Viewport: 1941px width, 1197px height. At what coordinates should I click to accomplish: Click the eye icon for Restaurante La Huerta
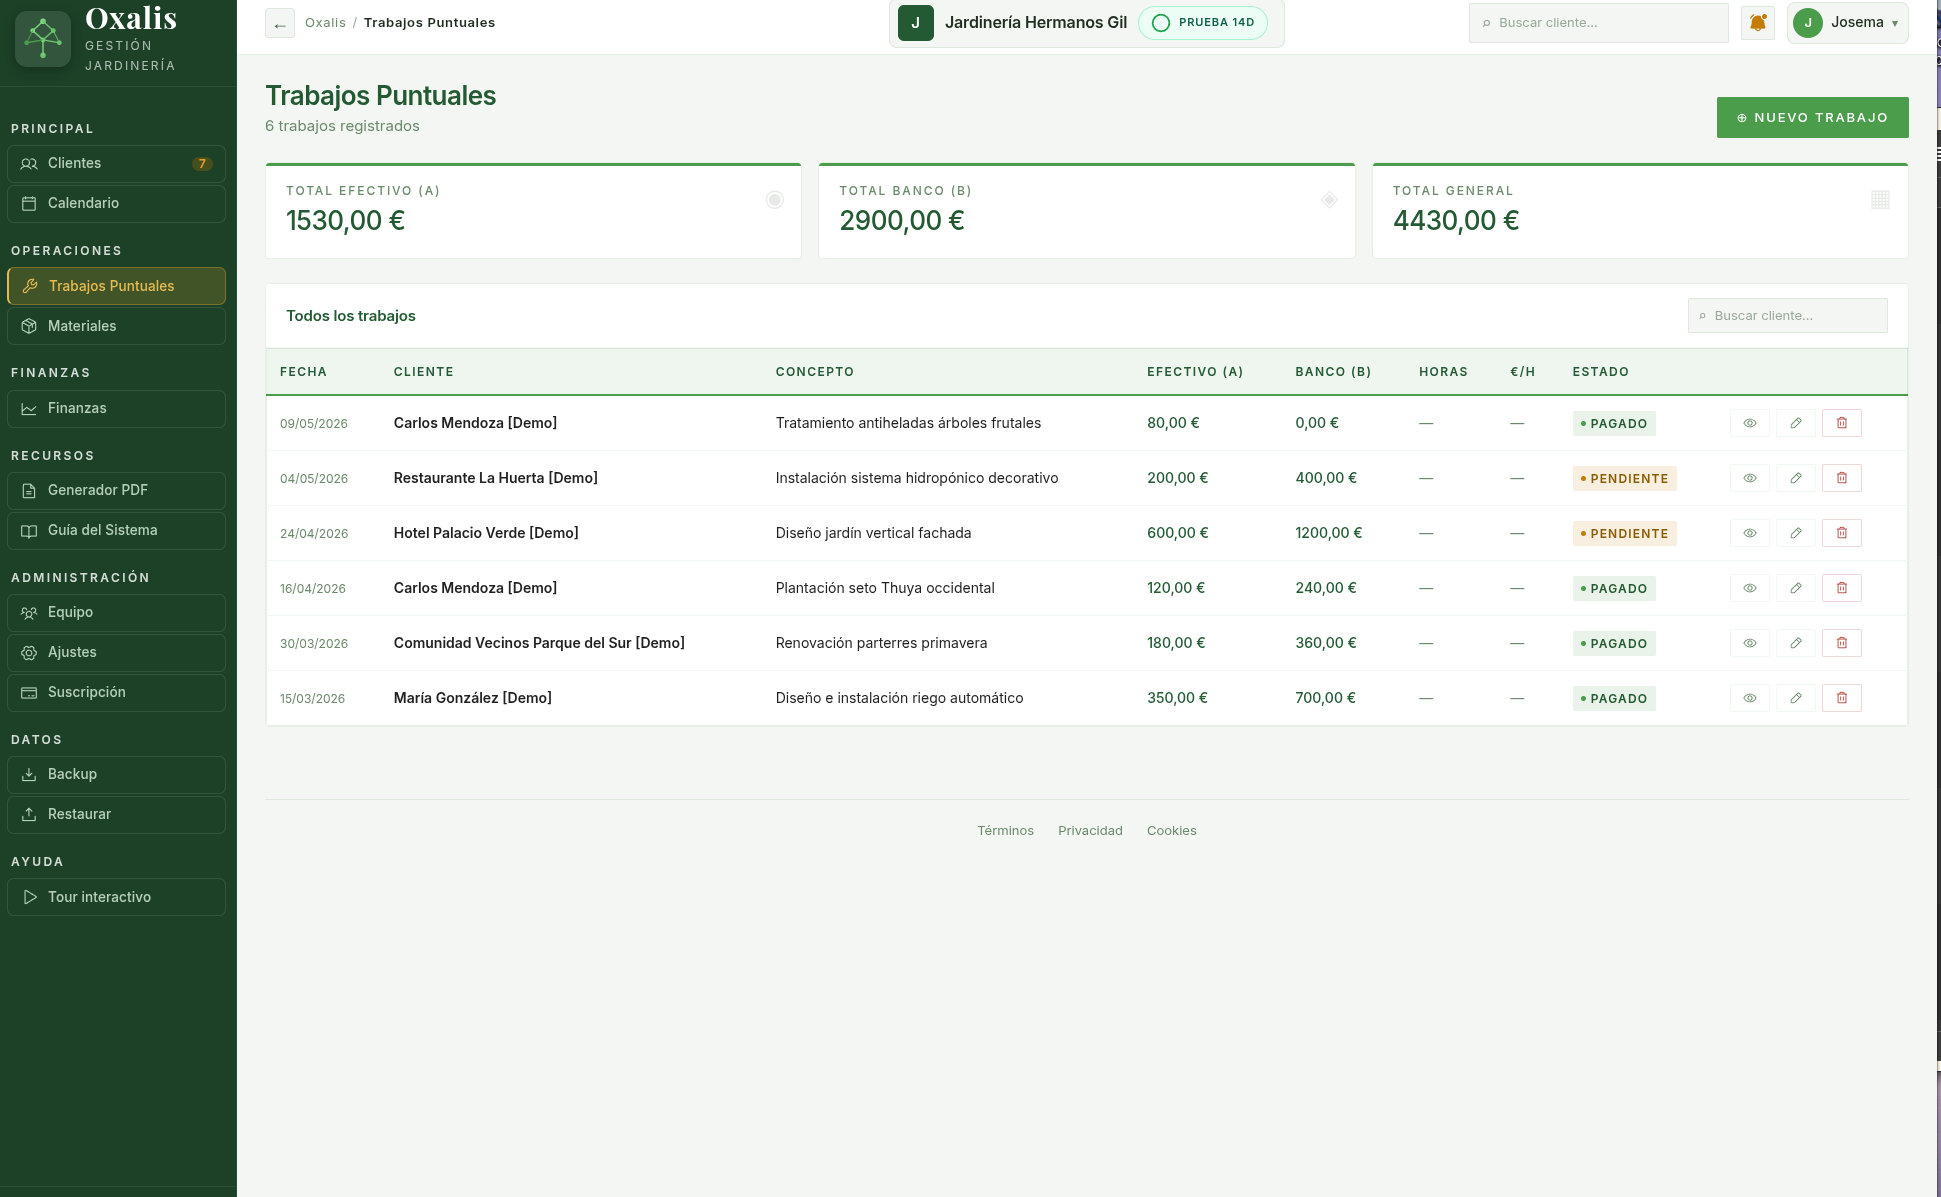tap(1749, 478)
